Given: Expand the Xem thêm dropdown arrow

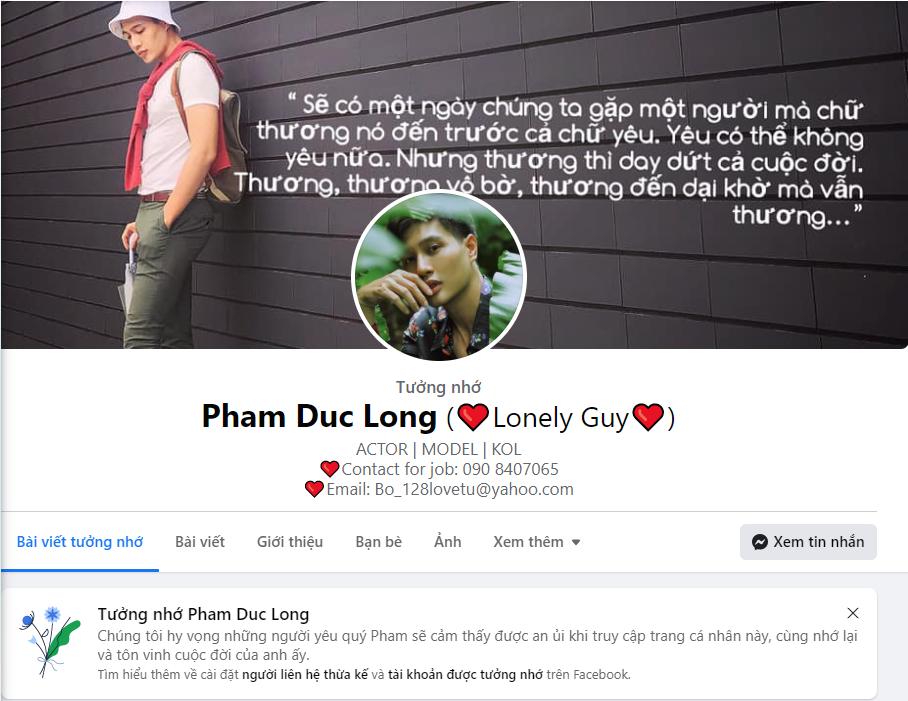Looking at the screenshot, I should click(x=576, y=542).
